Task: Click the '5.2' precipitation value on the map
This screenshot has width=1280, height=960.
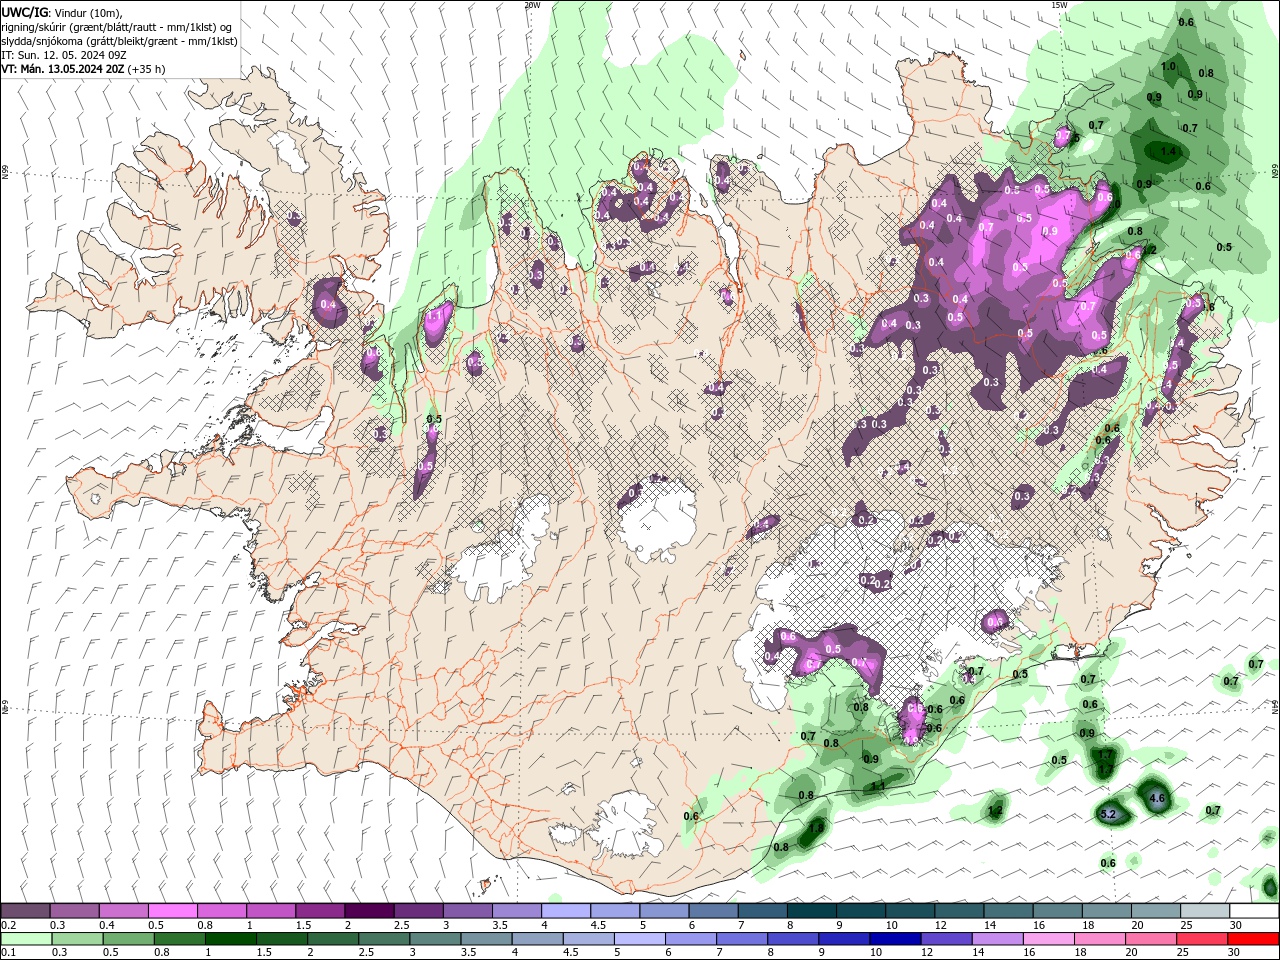Action: click(x=1107, y=815)
